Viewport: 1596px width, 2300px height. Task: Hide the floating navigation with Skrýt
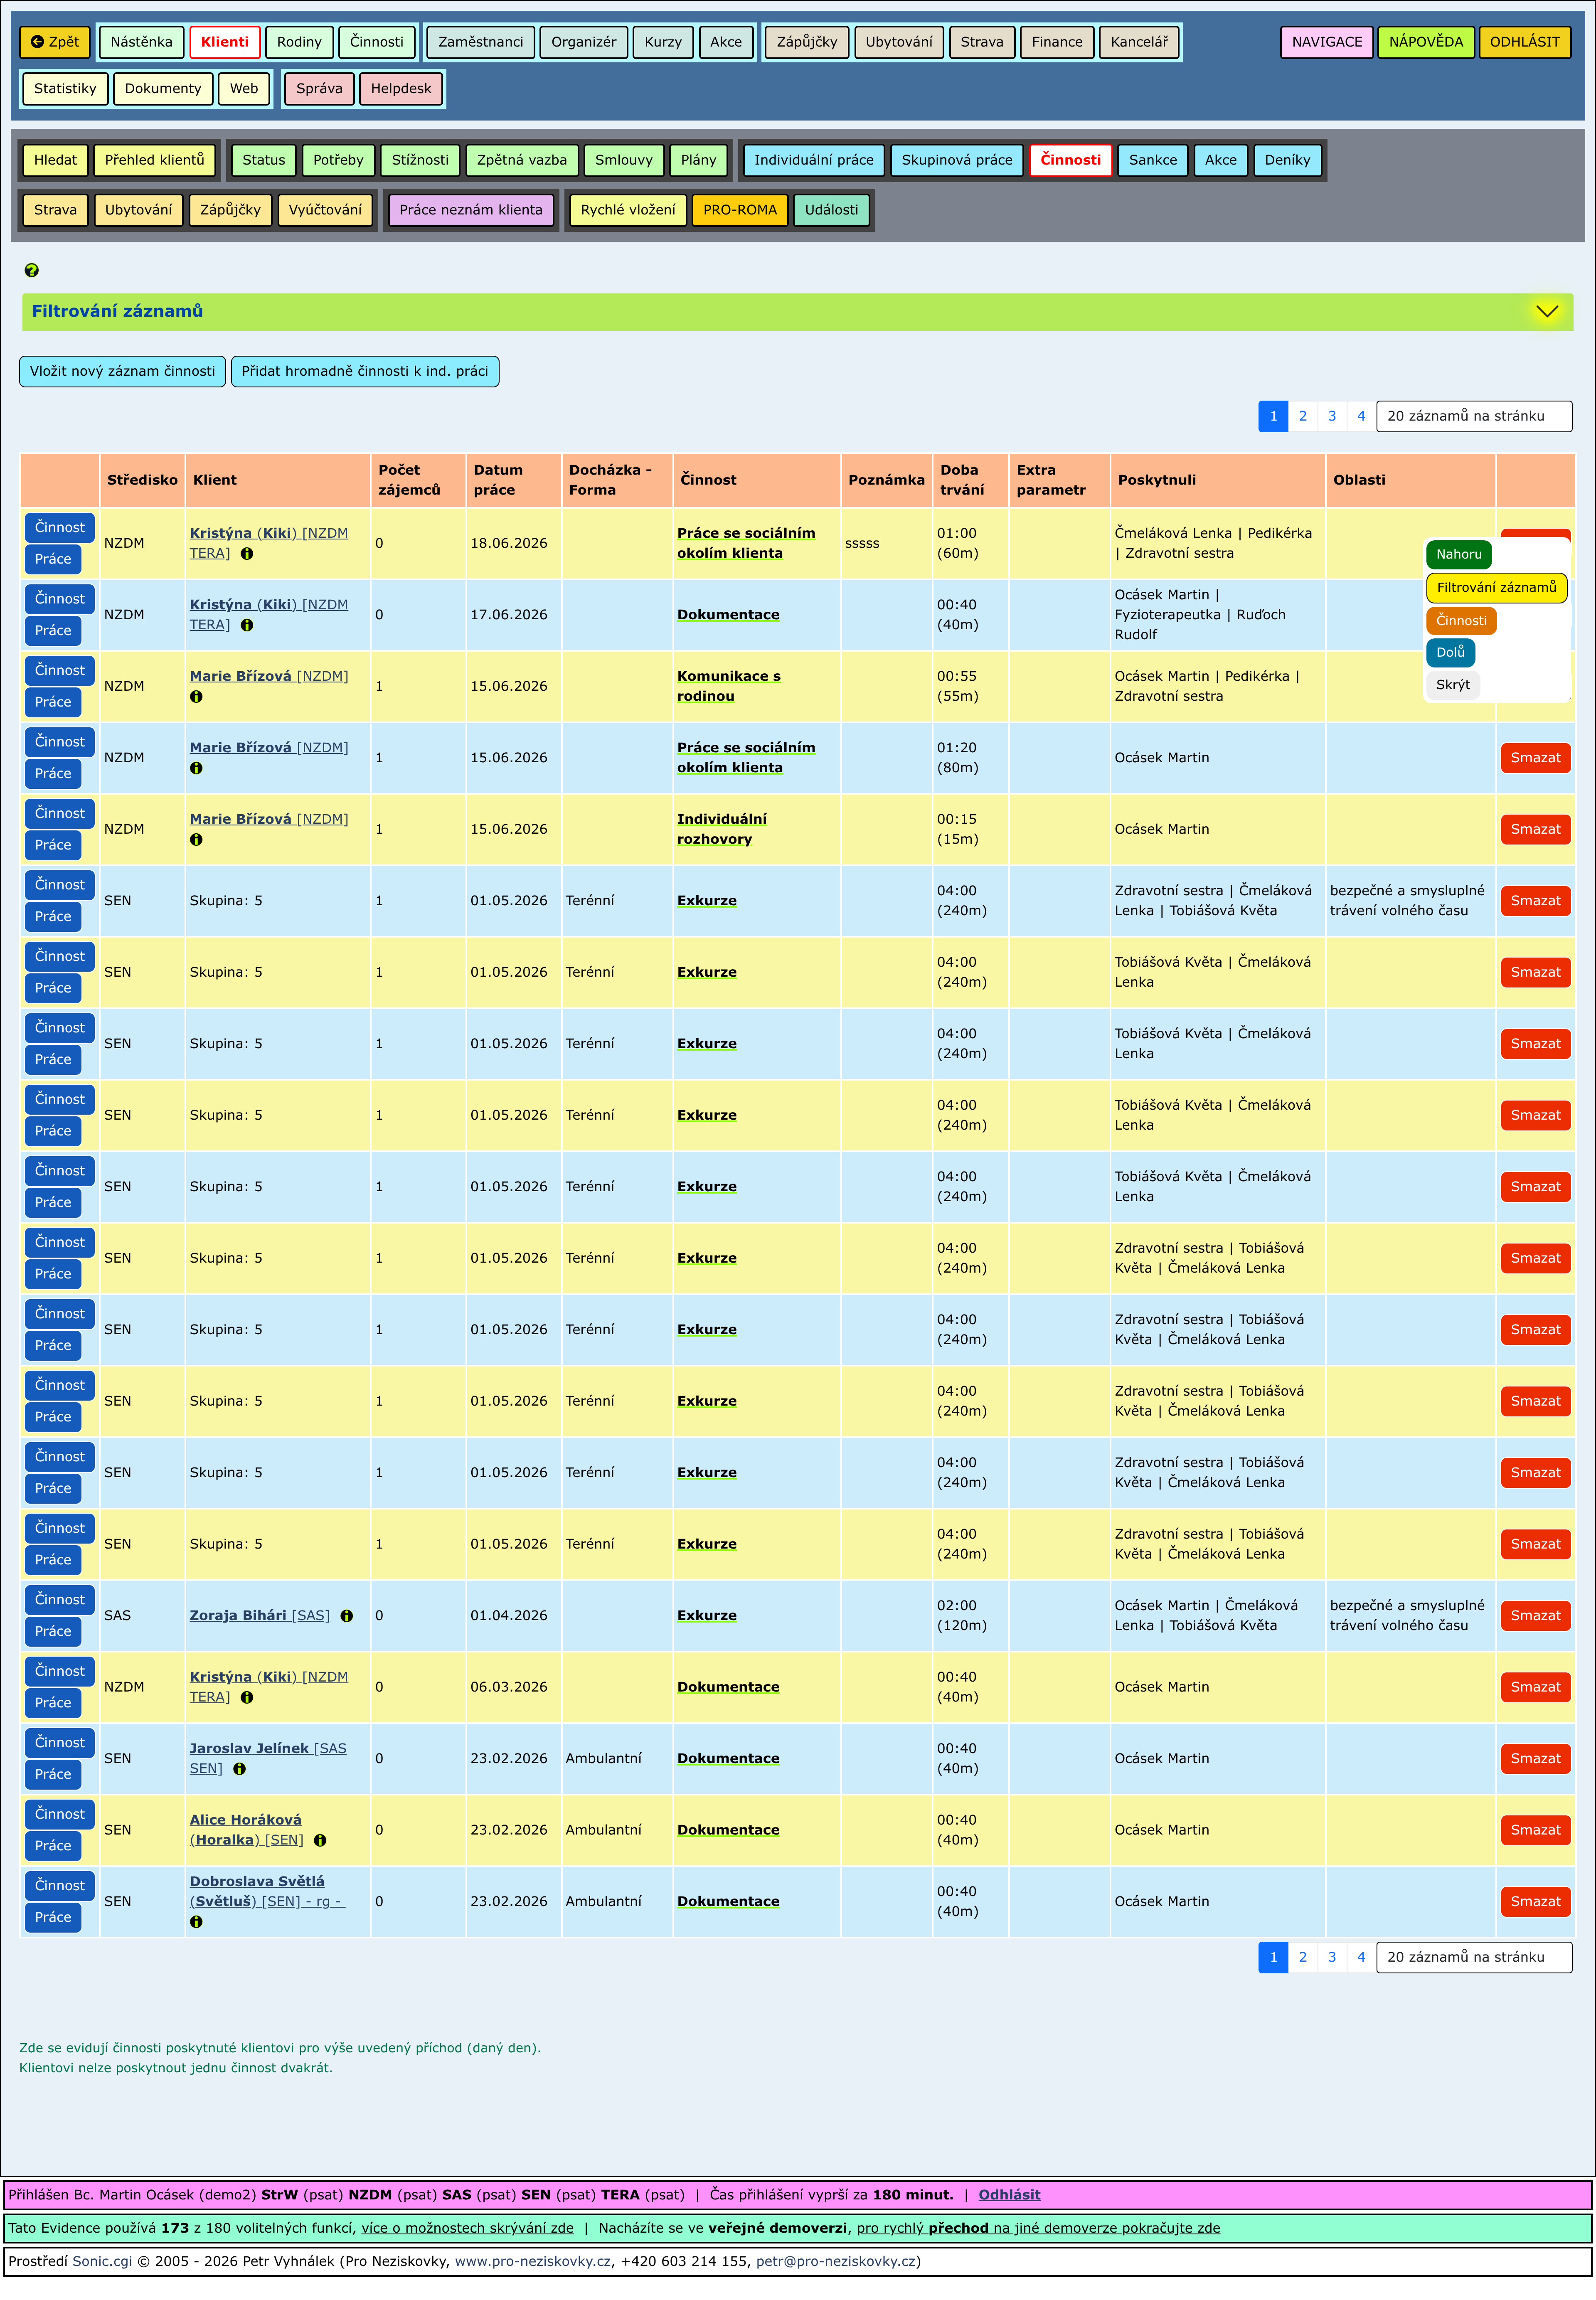(x=1452, y=685)
